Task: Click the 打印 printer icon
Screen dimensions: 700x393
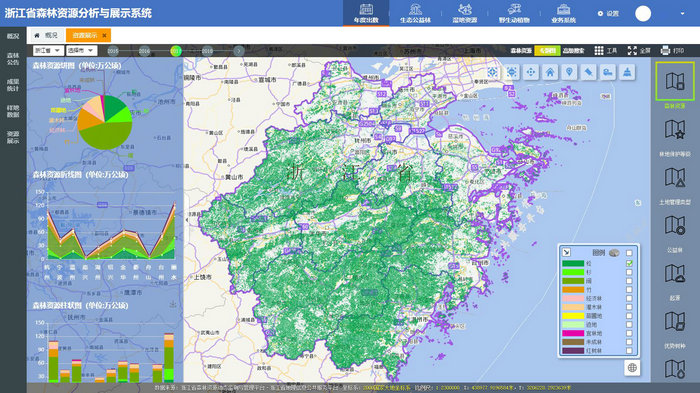Action: point(665,50)
